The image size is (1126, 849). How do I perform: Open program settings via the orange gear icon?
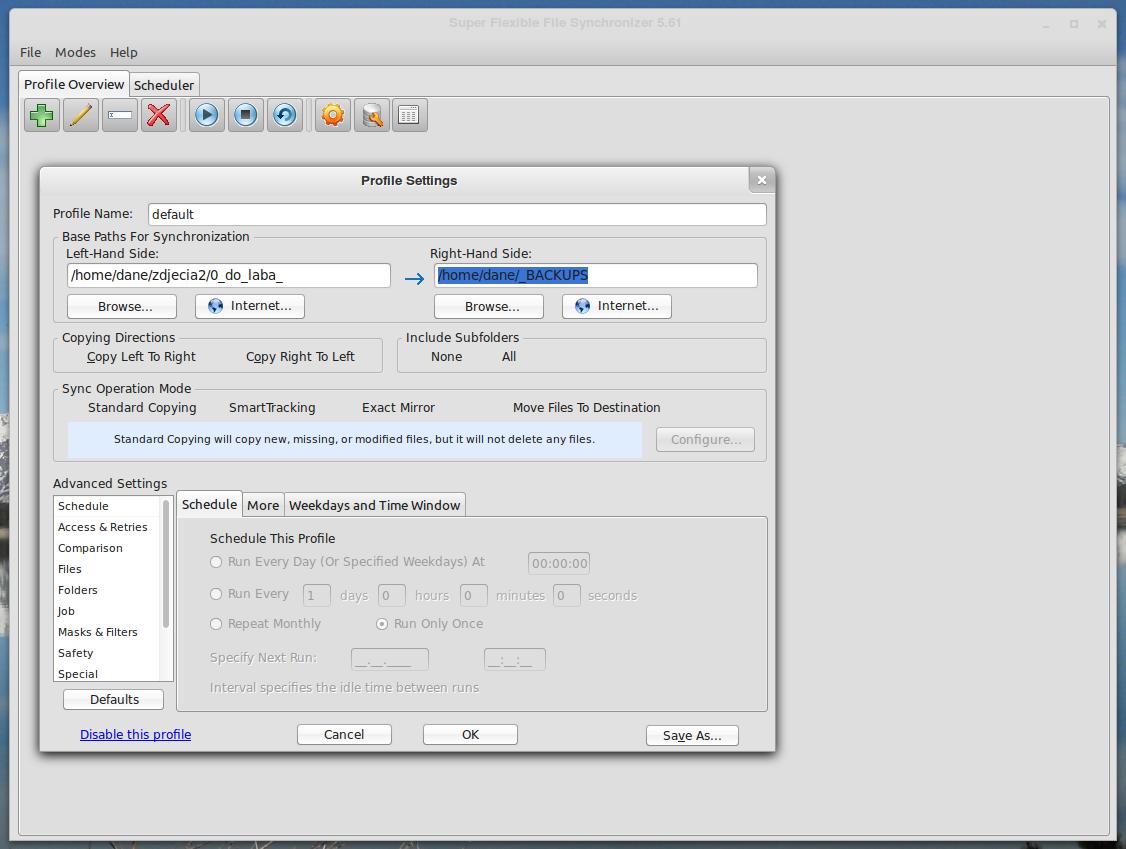332,115
